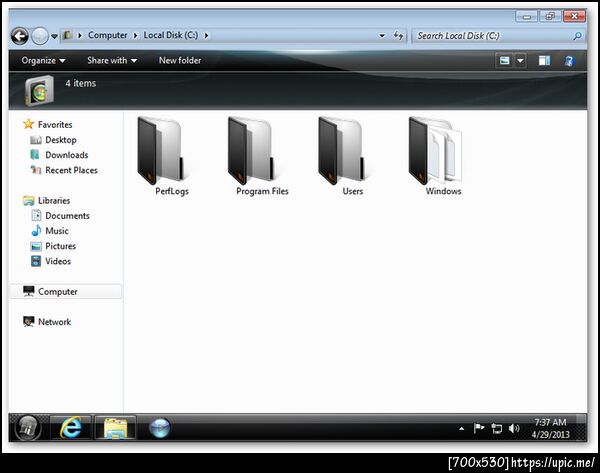
Task: Click the search magnifier icon
Action: [577, 36]
